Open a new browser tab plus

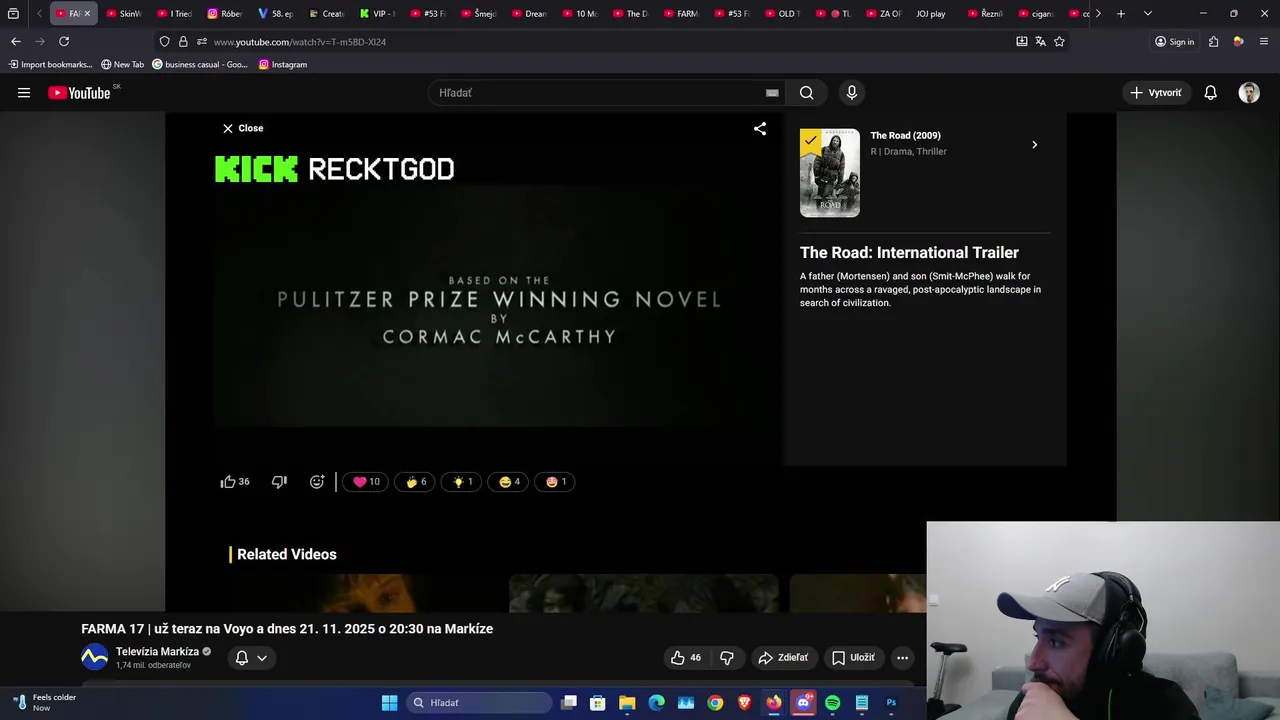point(1121,14)
